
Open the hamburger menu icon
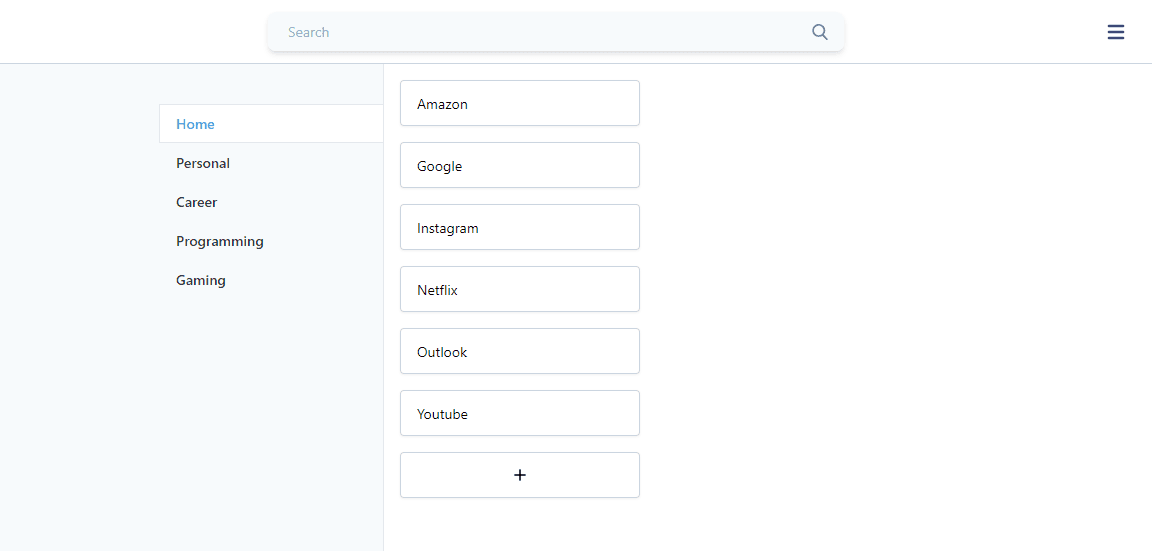pyautogui.click(x=1116, y=32)
